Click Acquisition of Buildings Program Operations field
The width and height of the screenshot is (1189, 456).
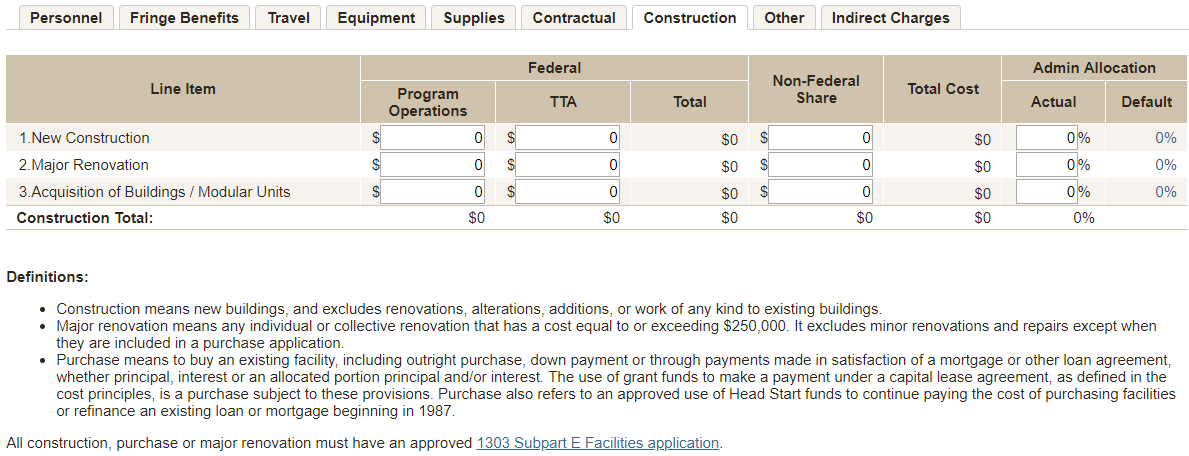click(433, 192)
